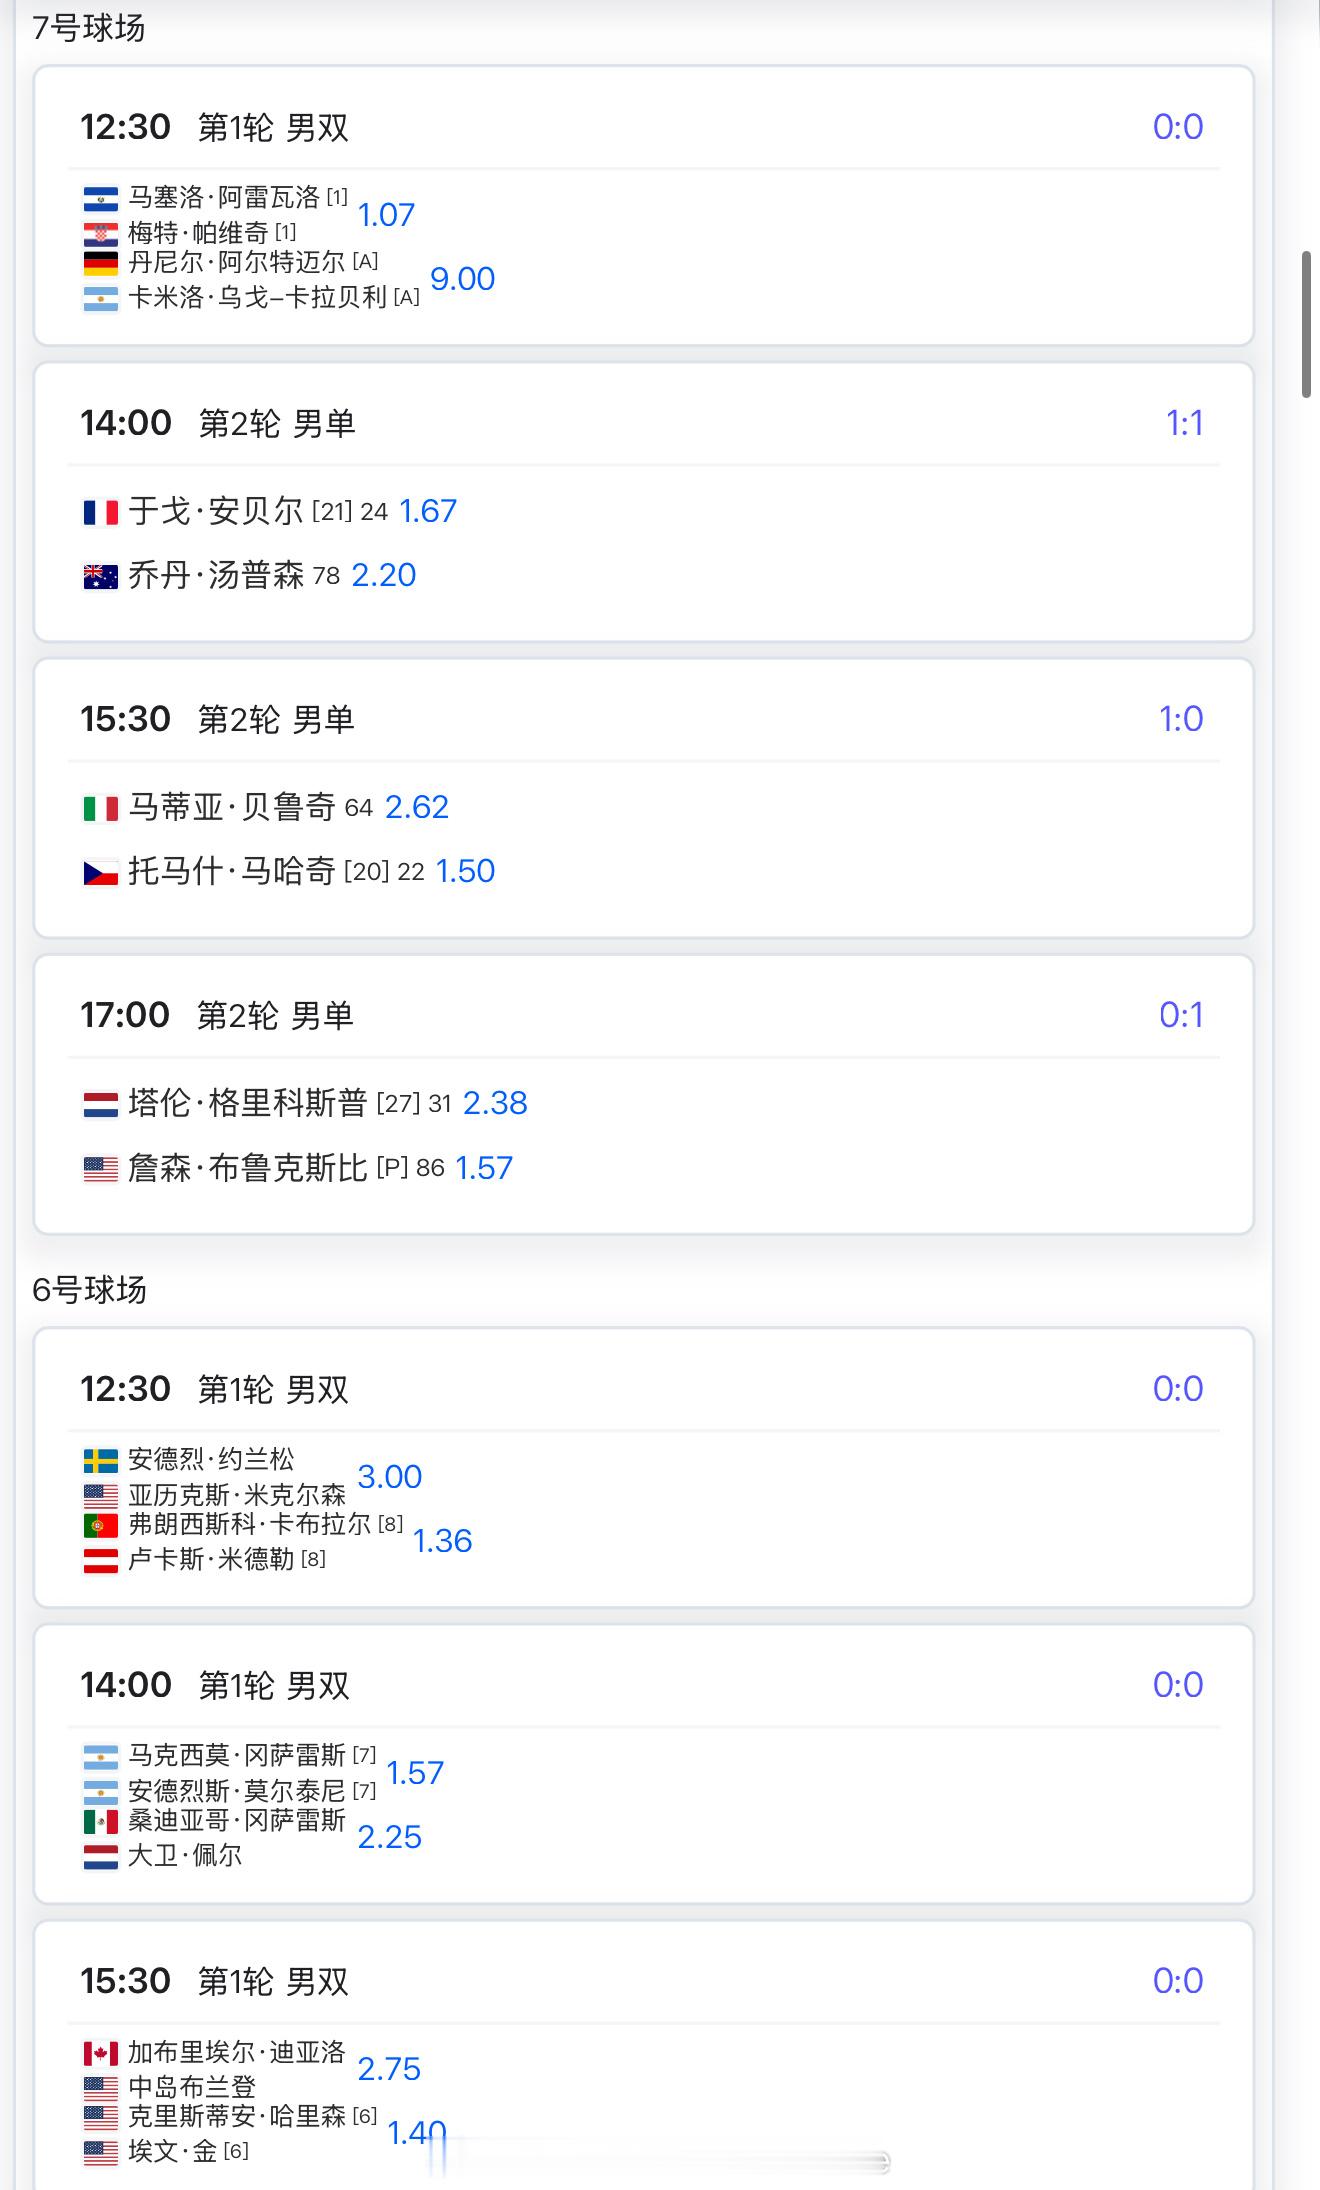Click the 0:1 score of the 17:00 match
Screen dimensions: 1320x2190
pos(1180,1015)
